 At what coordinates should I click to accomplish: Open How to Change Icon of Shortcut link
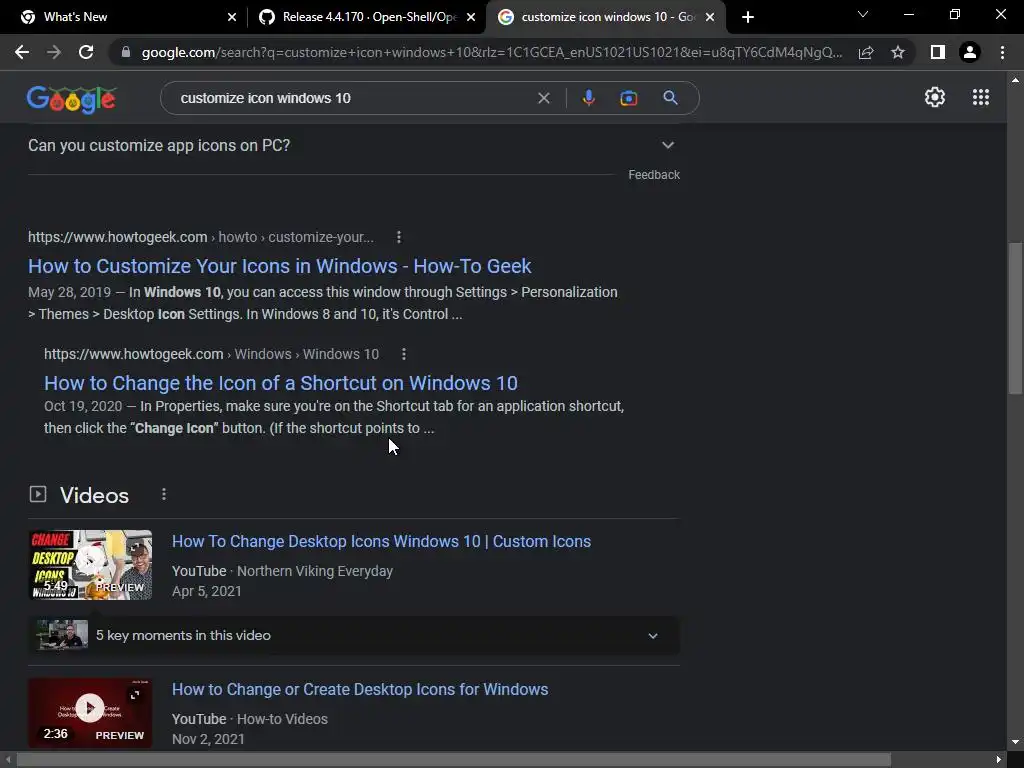281,383
